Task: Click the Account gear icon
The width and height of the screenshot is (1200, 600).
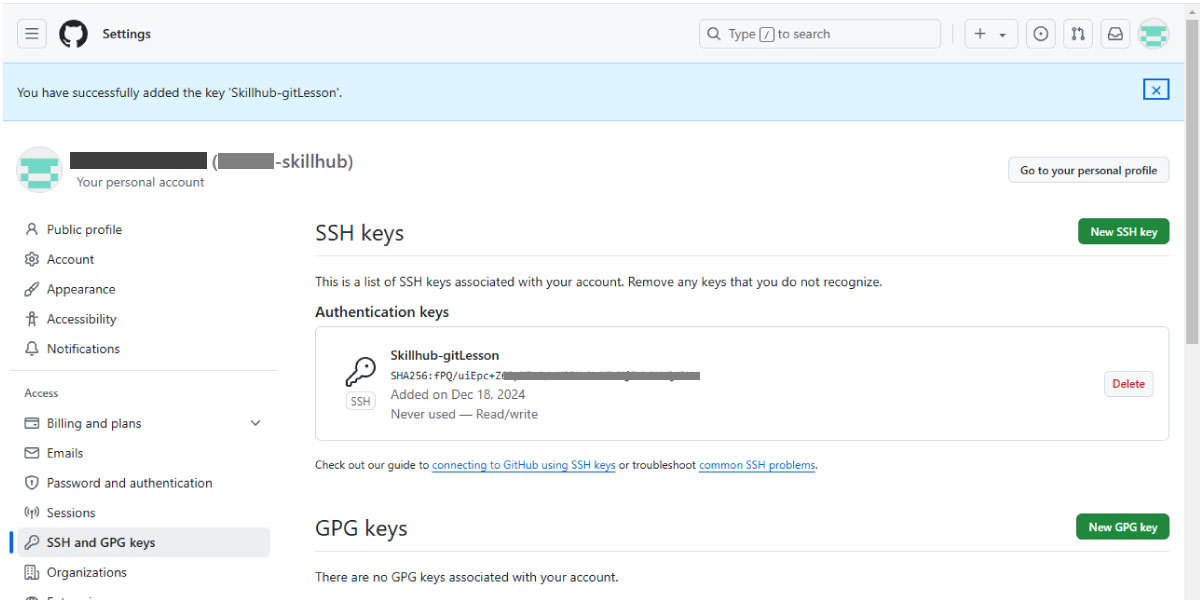Action: tap(31, 259)
